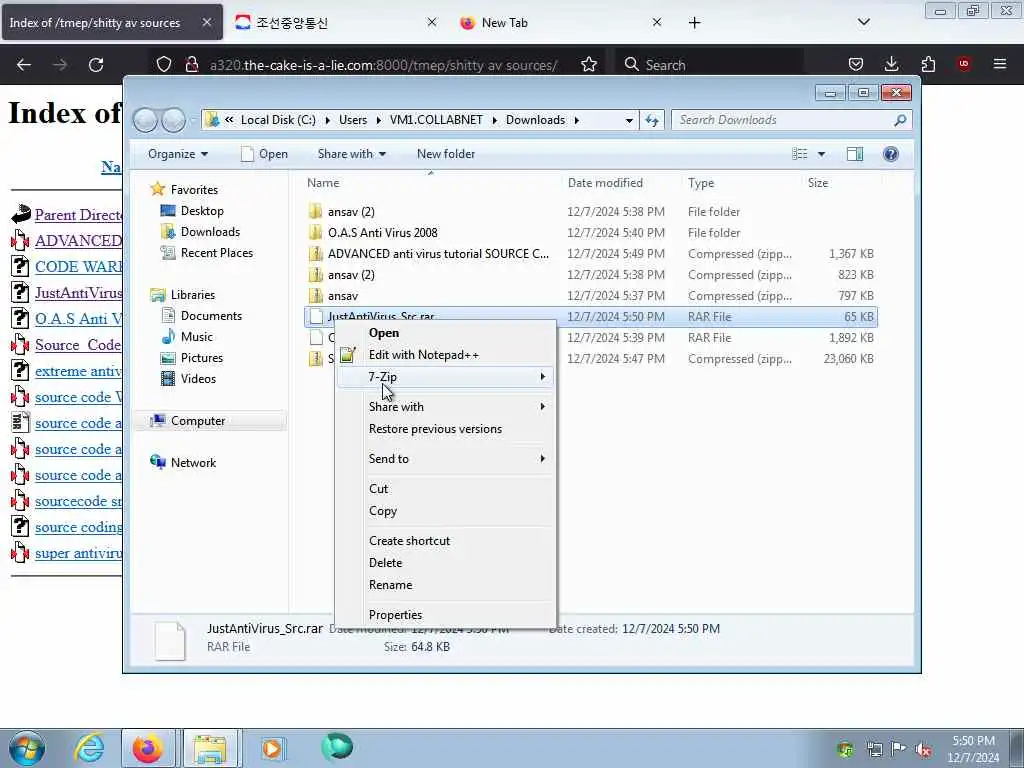The image size is (1024, 768).
Task: List all tabs dropdown arrow
Action: pyautogui.click(x=863, y=23)
